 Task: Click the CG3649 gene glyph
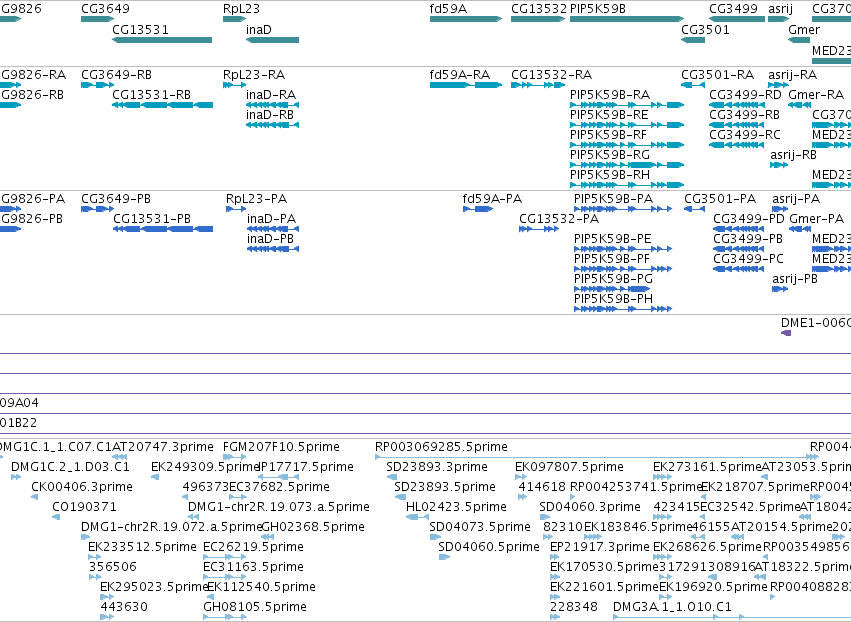[97, 19]
